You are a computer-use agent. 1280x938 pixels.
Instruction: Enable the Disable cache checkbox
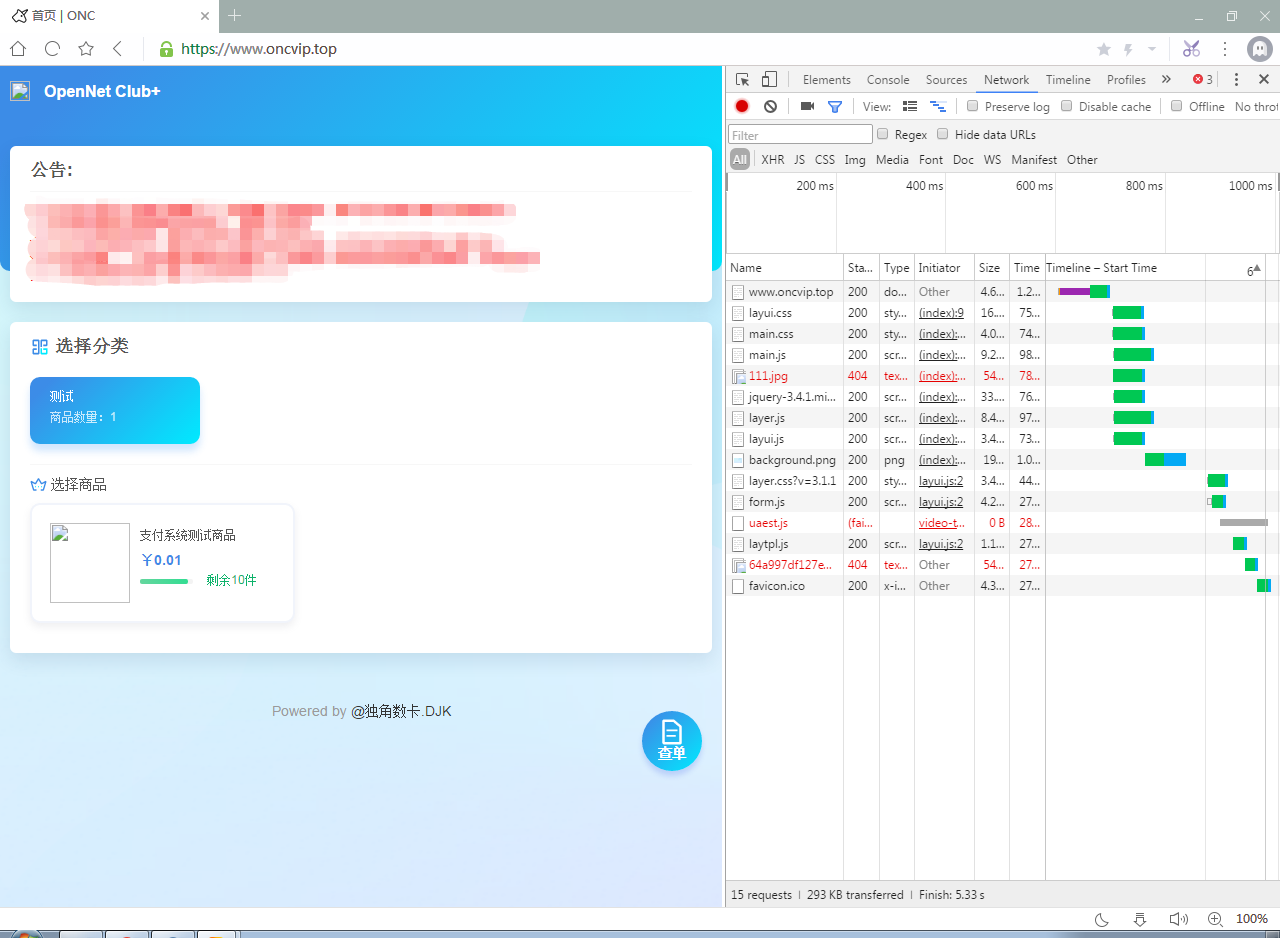pos(1067,106)
